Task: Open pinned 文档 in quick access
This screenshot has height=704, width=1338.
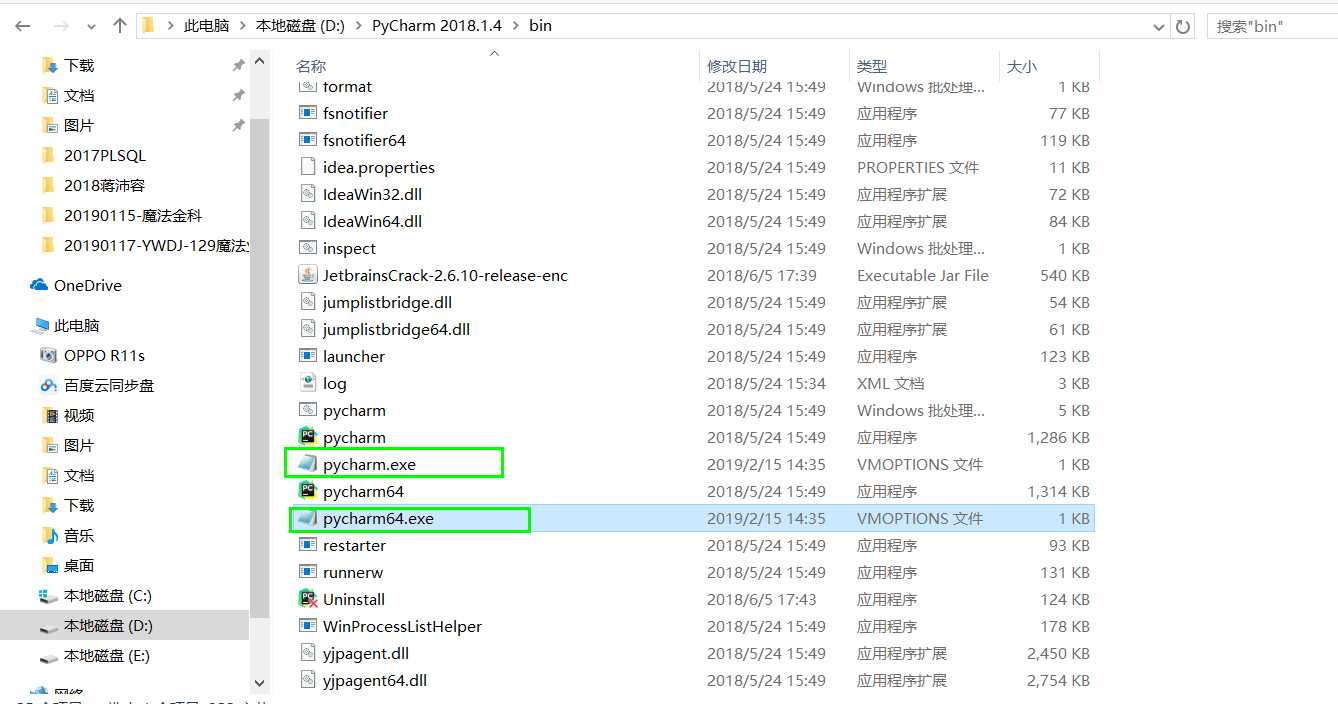Action: click(79, 95)
